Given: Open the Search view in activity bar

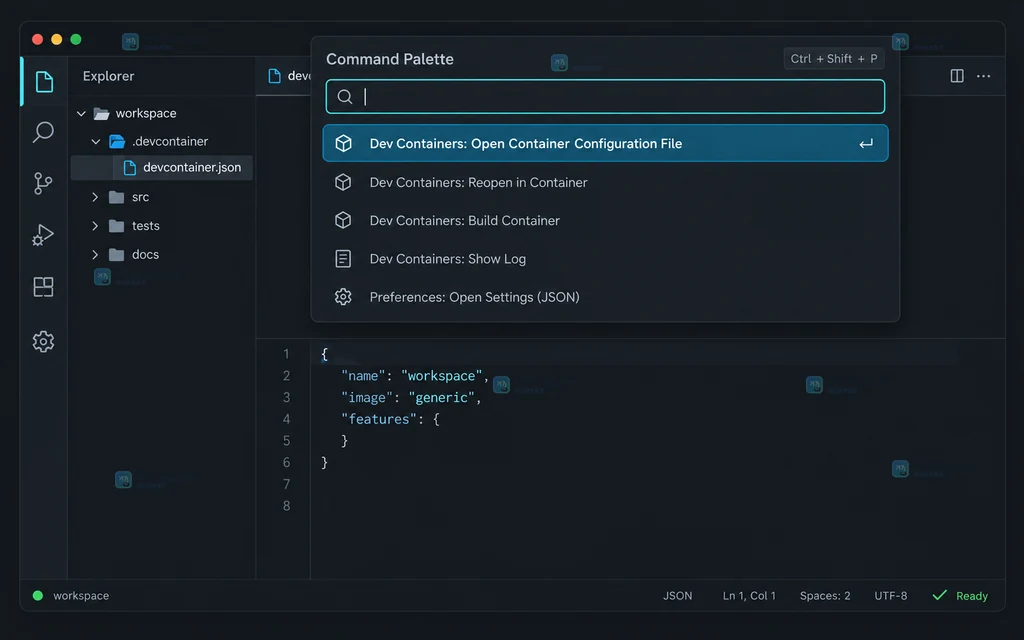Looking at the screenshot, I should pos(43,132).
